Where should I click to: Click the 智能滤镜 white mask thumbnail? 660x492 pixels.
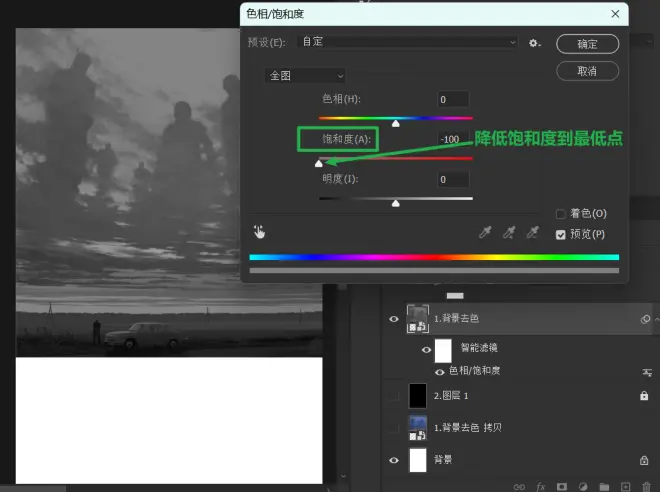coord(443,351)
